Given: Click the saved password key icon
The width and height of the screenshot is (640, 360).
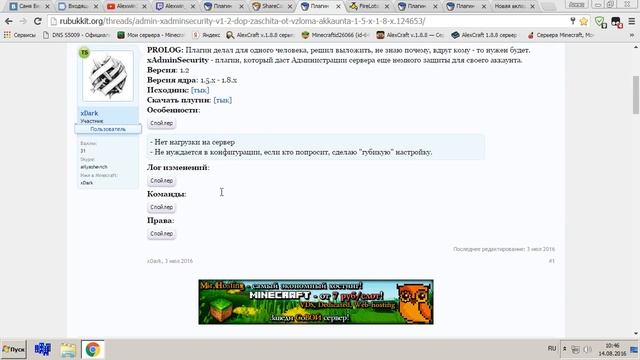Looking at the screenshot, I should click(x=573, y=21).
